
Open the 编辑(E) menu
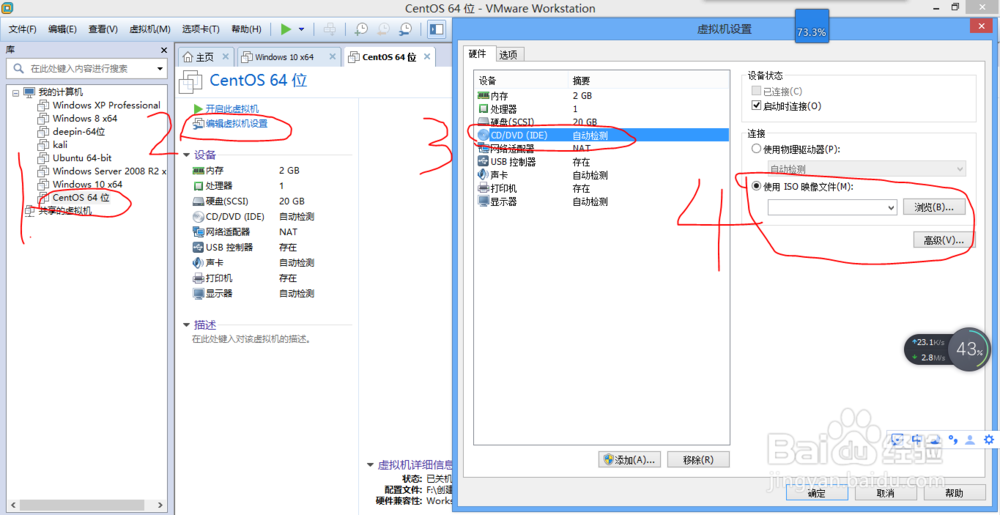pyautogui.click(x=62, y=29)
